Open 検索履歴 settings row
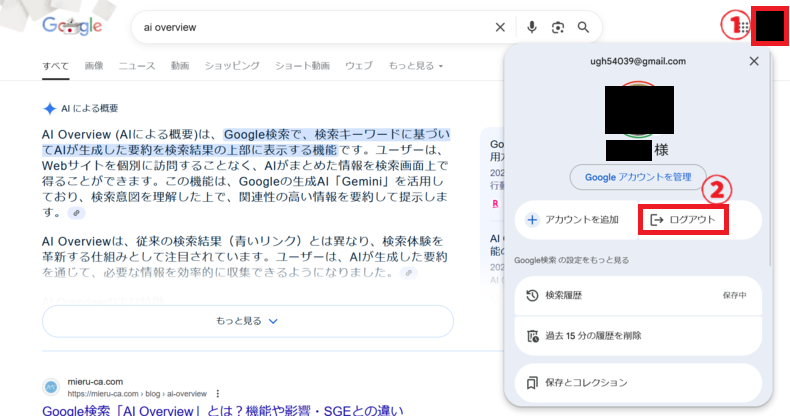This screenshot has width=790, height=416. pyautogui.click(x=638, y=296)
